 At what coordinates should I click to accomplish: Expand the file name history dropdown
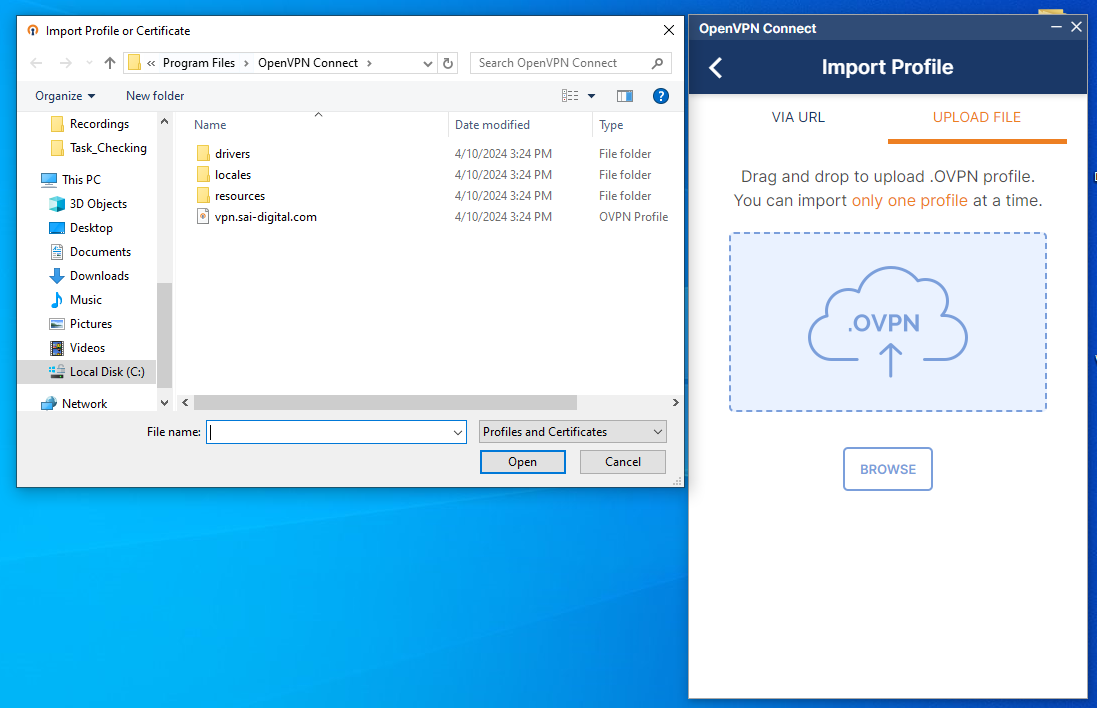coord(458,431)
